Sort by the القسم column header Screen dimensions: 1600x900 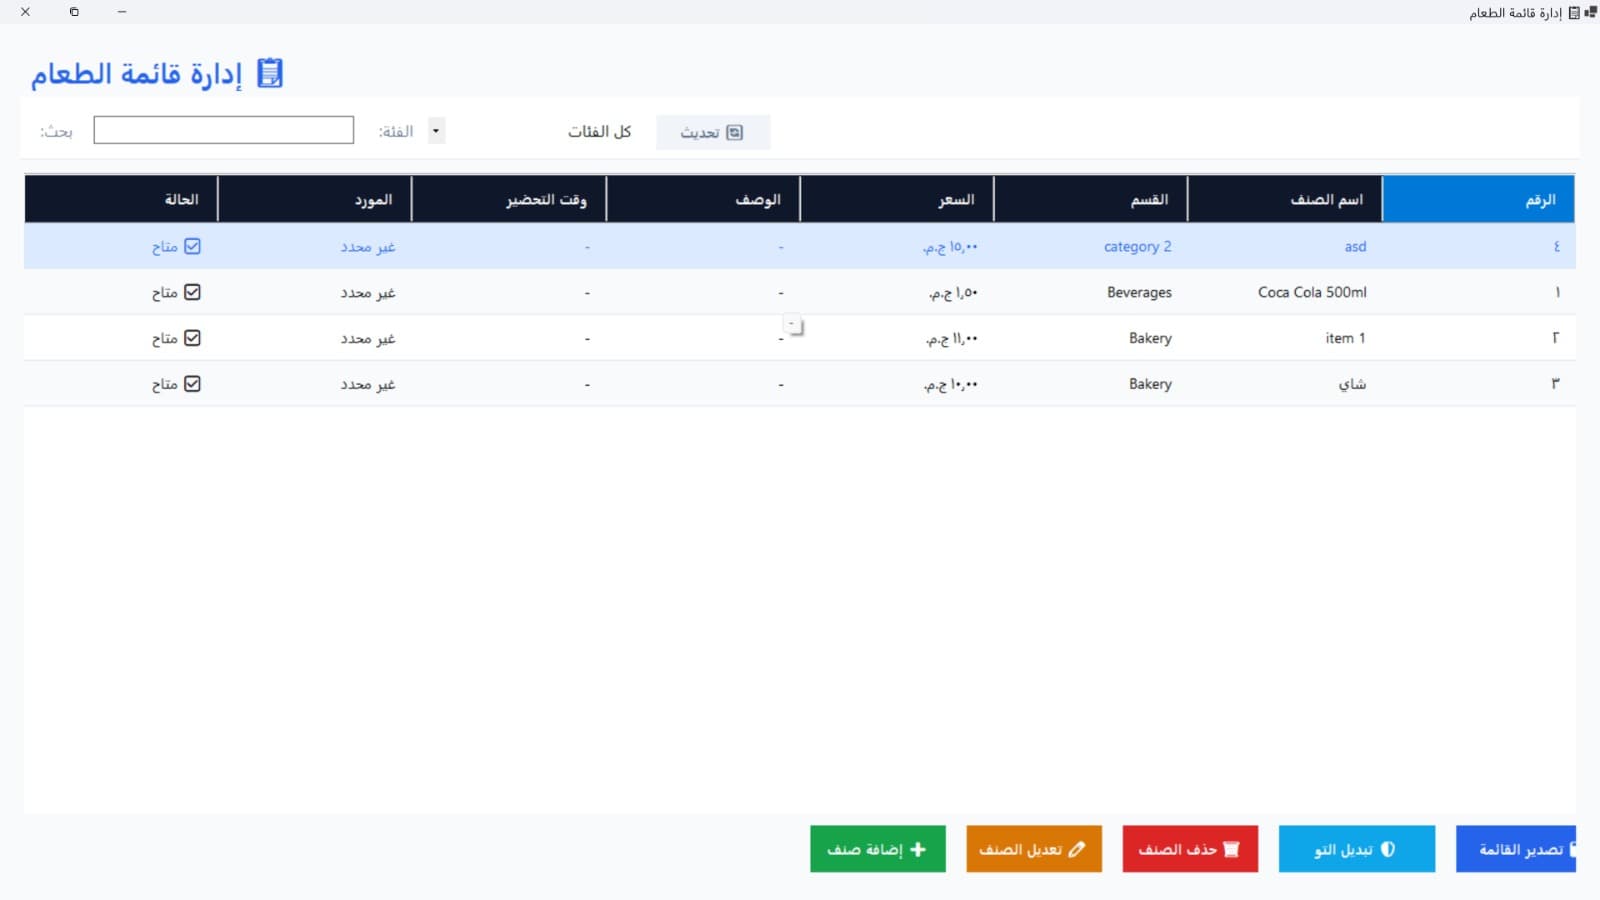[x=1091, y=199]
